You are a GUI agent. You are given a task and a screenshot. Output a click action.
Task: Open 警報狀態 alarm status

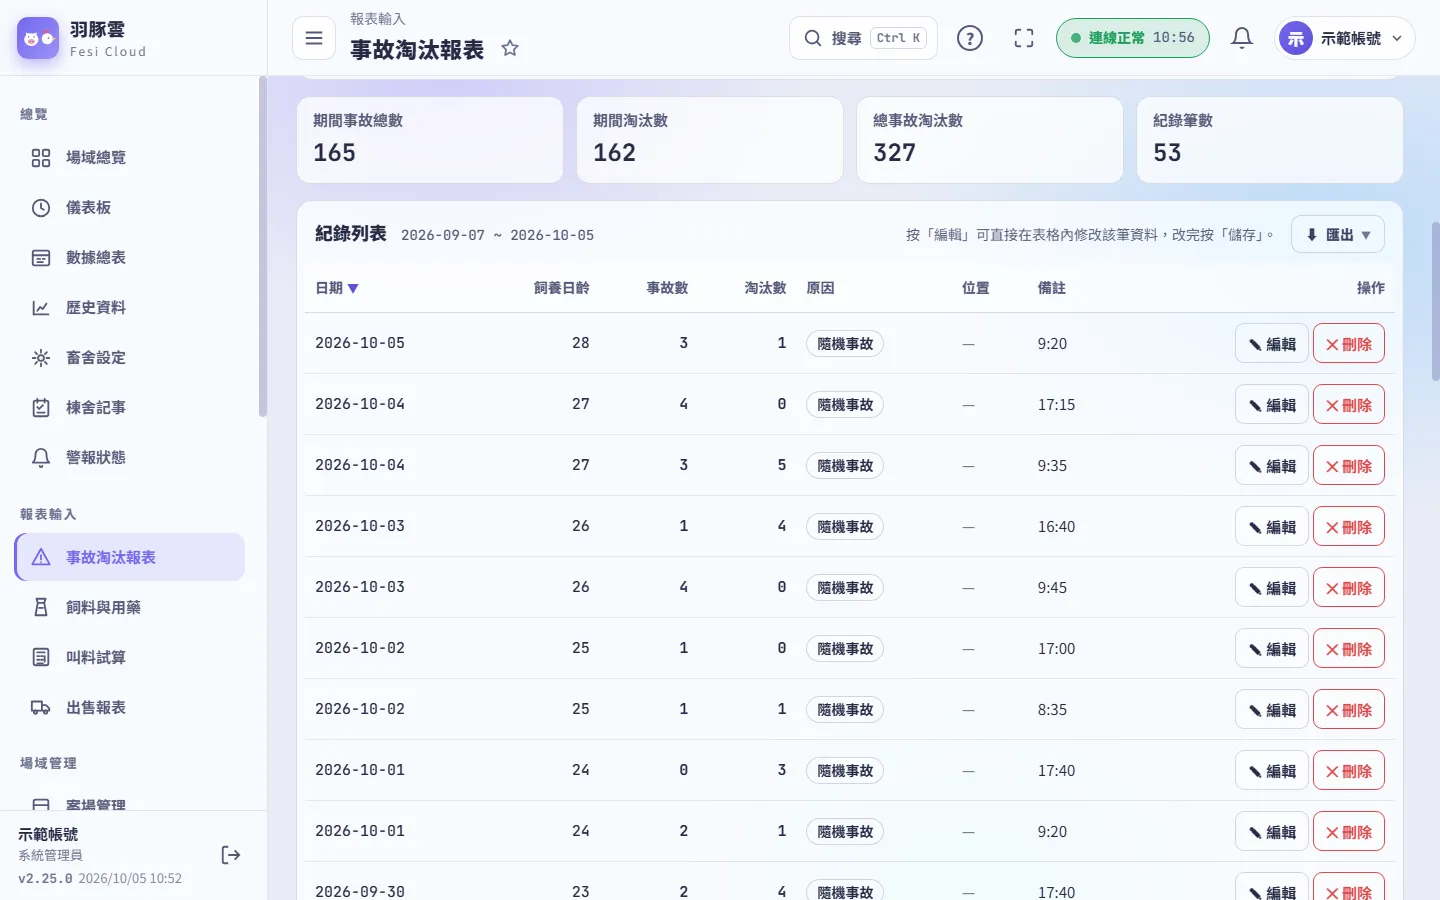coord(130,458)
